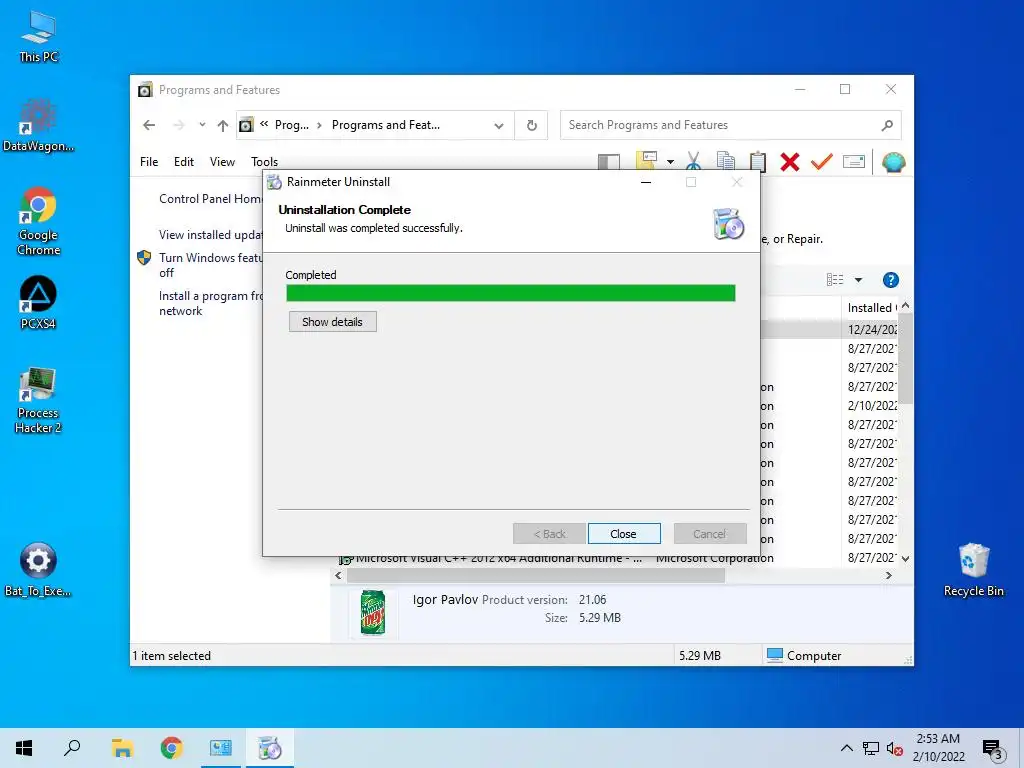Viewport: 1024px width, 768px height.
Task: Open recent locations dropdown in navigation
Action: click(202, 125)
